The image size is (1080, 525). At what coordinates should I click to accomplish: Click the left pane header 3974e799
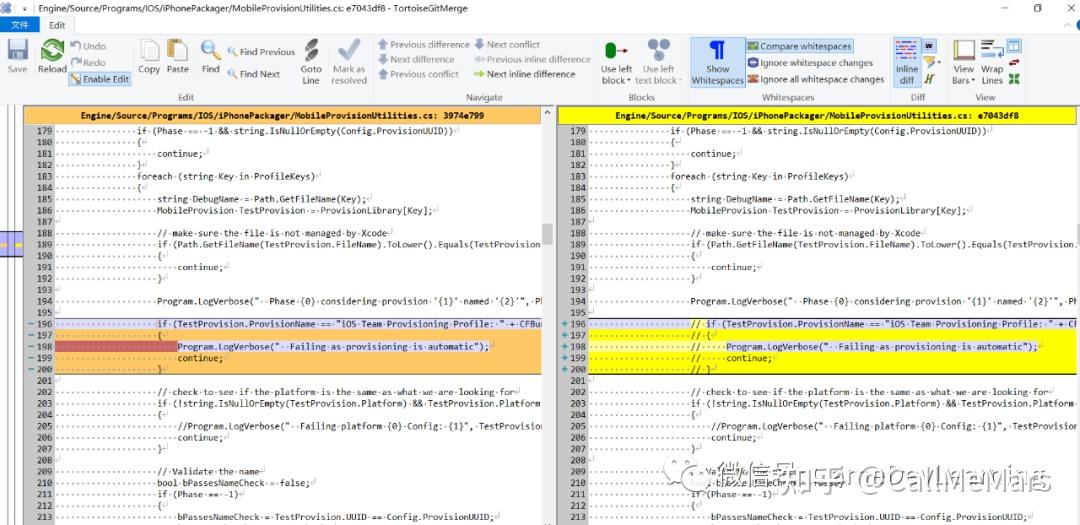click(282, 116)
